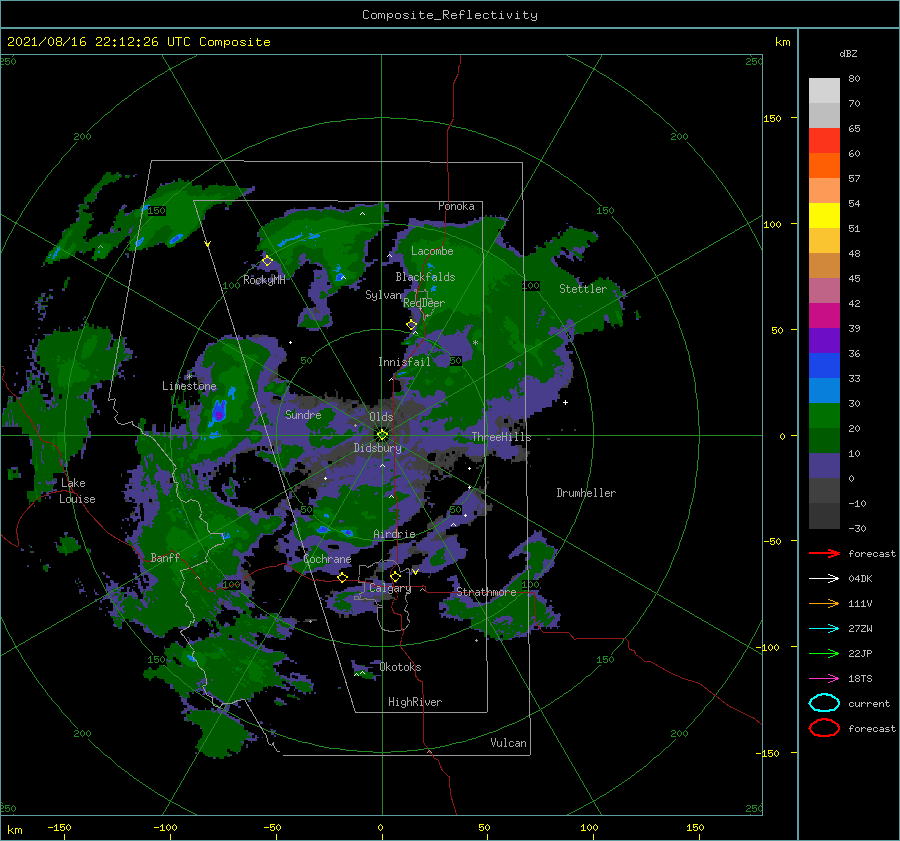Click the yellow diamond marker below RedDeer
Screen dimensions: 900x841
click(x=412, y=325)
